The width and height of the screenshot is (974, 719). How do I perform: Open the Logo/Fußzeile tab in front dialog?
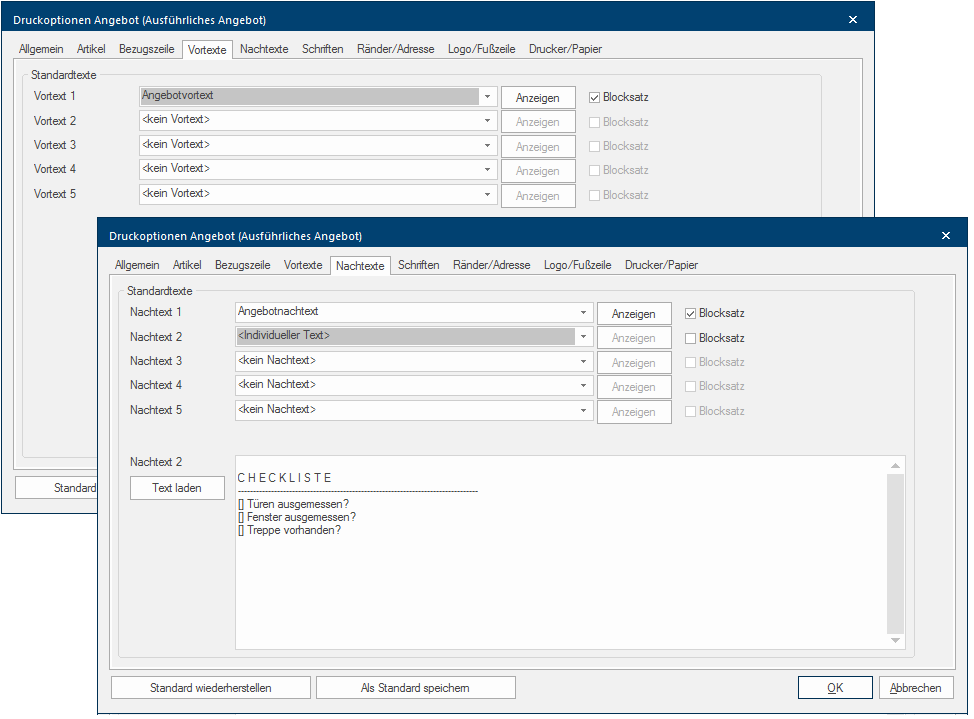click(x=577, y=266)
